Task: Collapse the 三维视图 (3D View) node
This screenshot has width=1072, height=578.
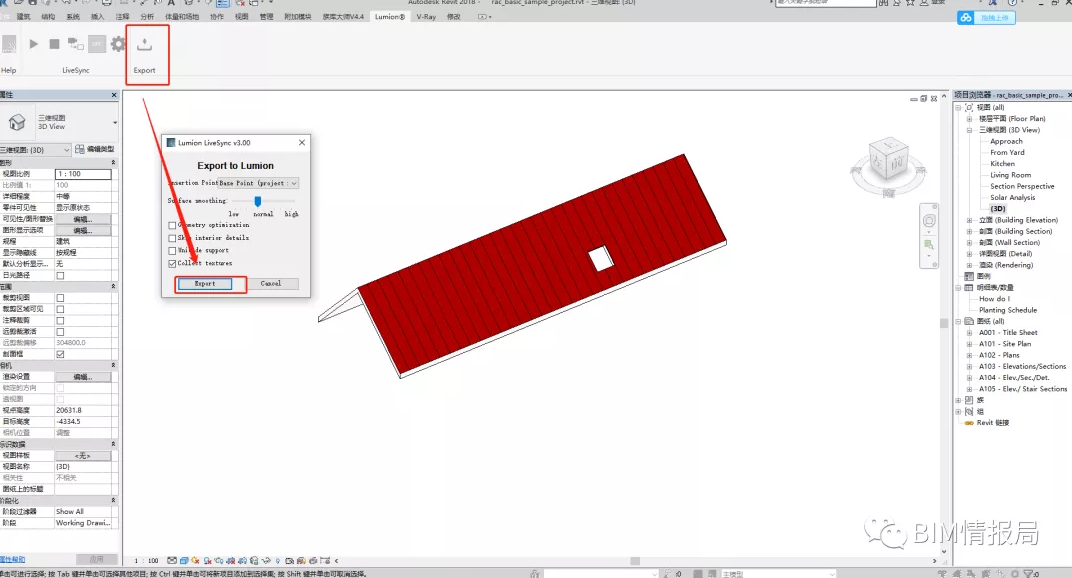Action: [x=969, y=130]
